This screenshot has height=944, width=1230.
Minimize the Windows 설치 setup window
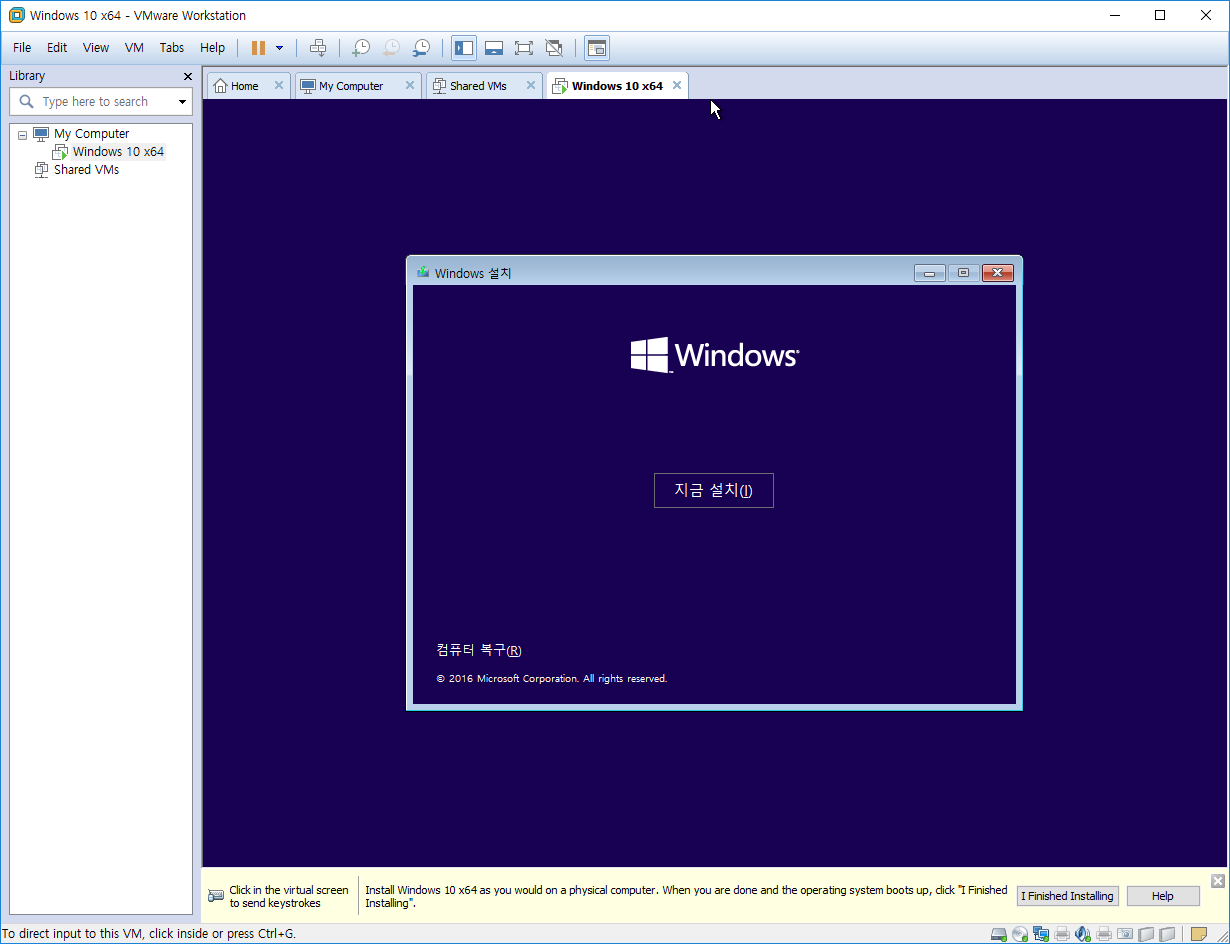(x=929, y=273)
